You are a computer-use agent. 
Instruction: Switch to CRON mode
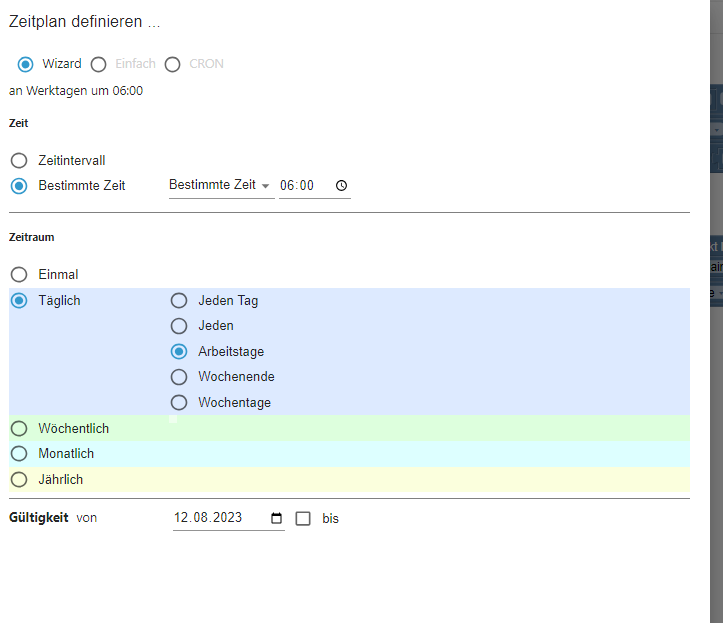point(173,64)
